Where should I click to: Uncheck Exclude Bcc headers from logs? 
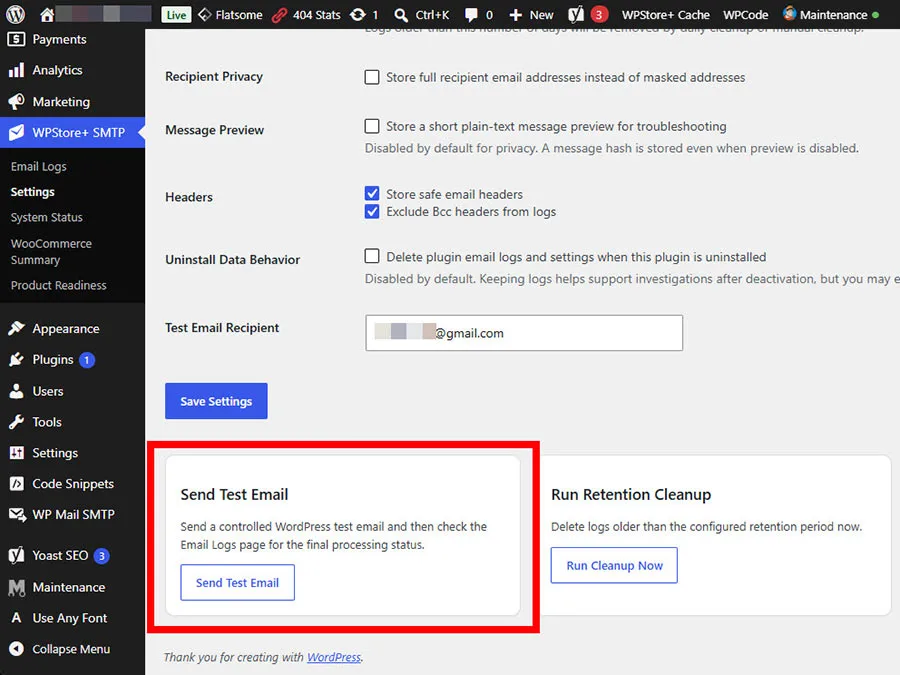(x=372, y=211)
